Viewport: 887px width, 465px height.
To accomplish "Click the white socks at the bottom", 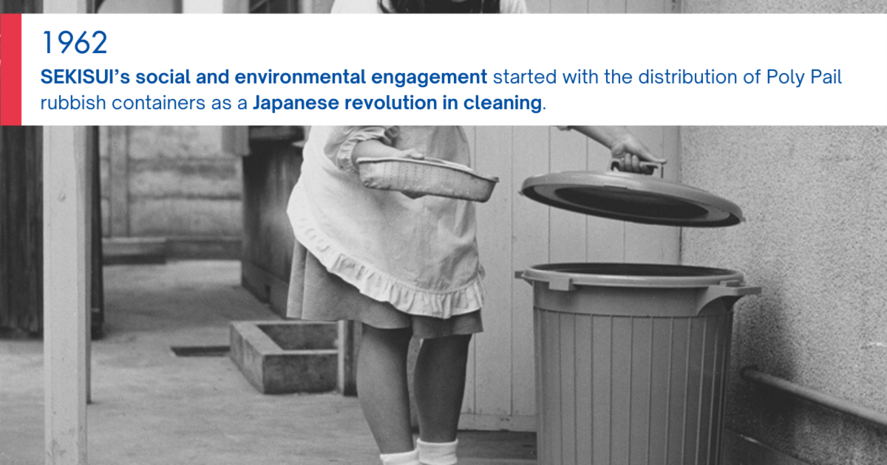I will click(420, 452).
